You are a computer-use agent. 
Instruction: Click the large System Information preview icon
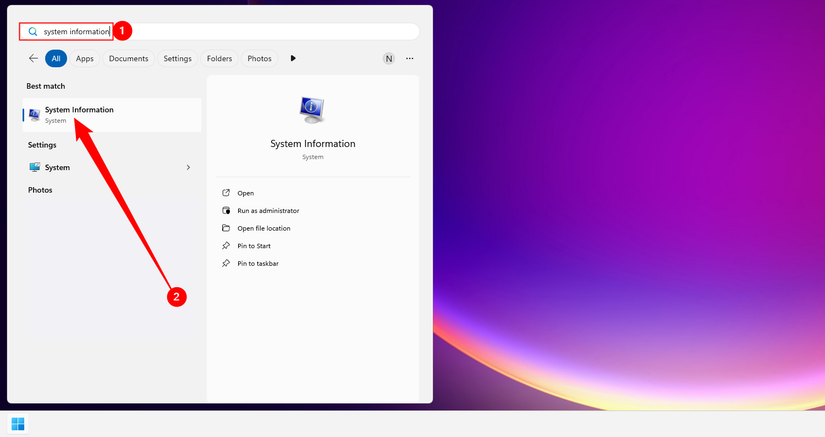coord(313,110)
